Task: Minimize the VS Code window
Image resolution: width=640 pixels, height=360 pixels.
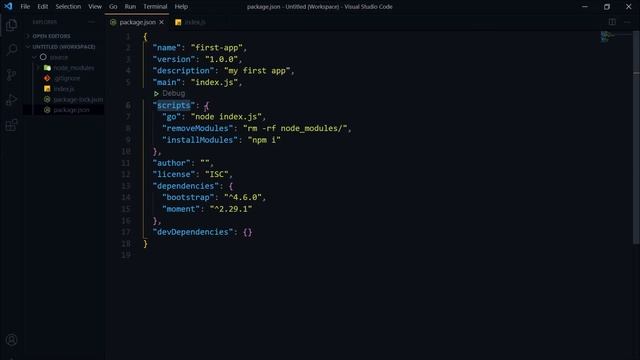Action: [585, 7]
